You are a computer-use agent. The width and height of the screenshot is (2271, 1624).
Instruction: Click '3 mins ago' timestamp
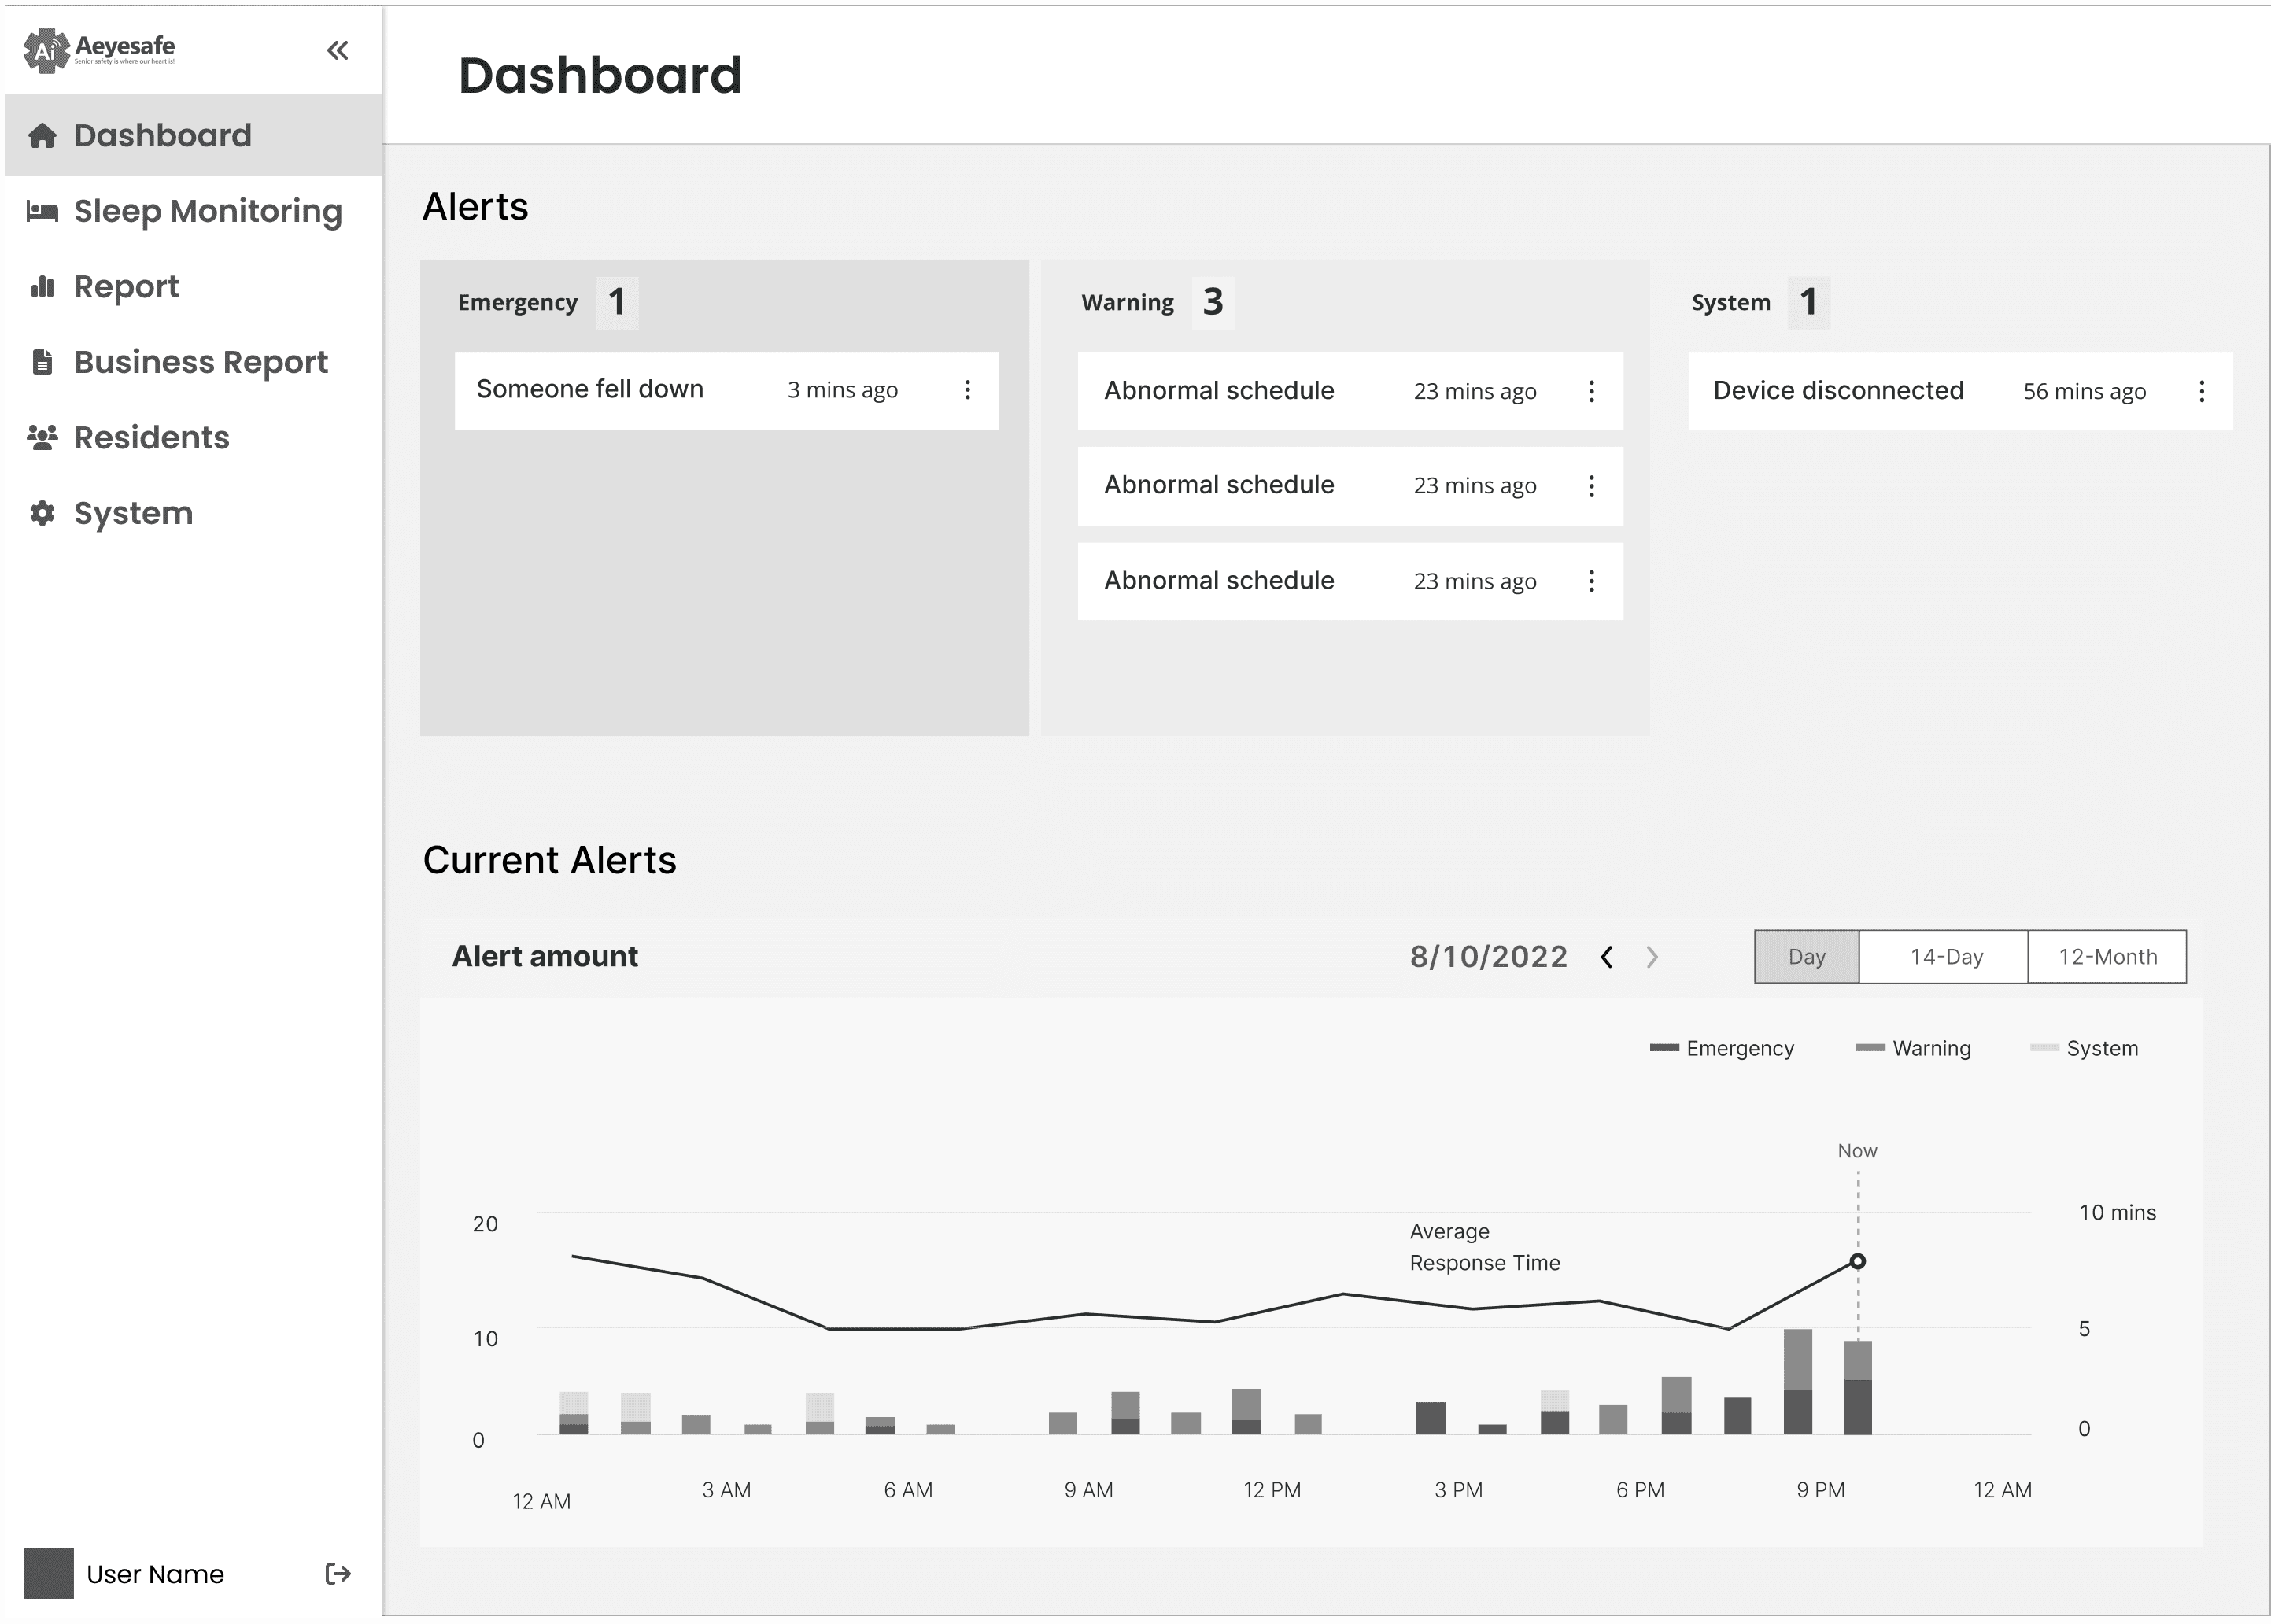[842, 390]
